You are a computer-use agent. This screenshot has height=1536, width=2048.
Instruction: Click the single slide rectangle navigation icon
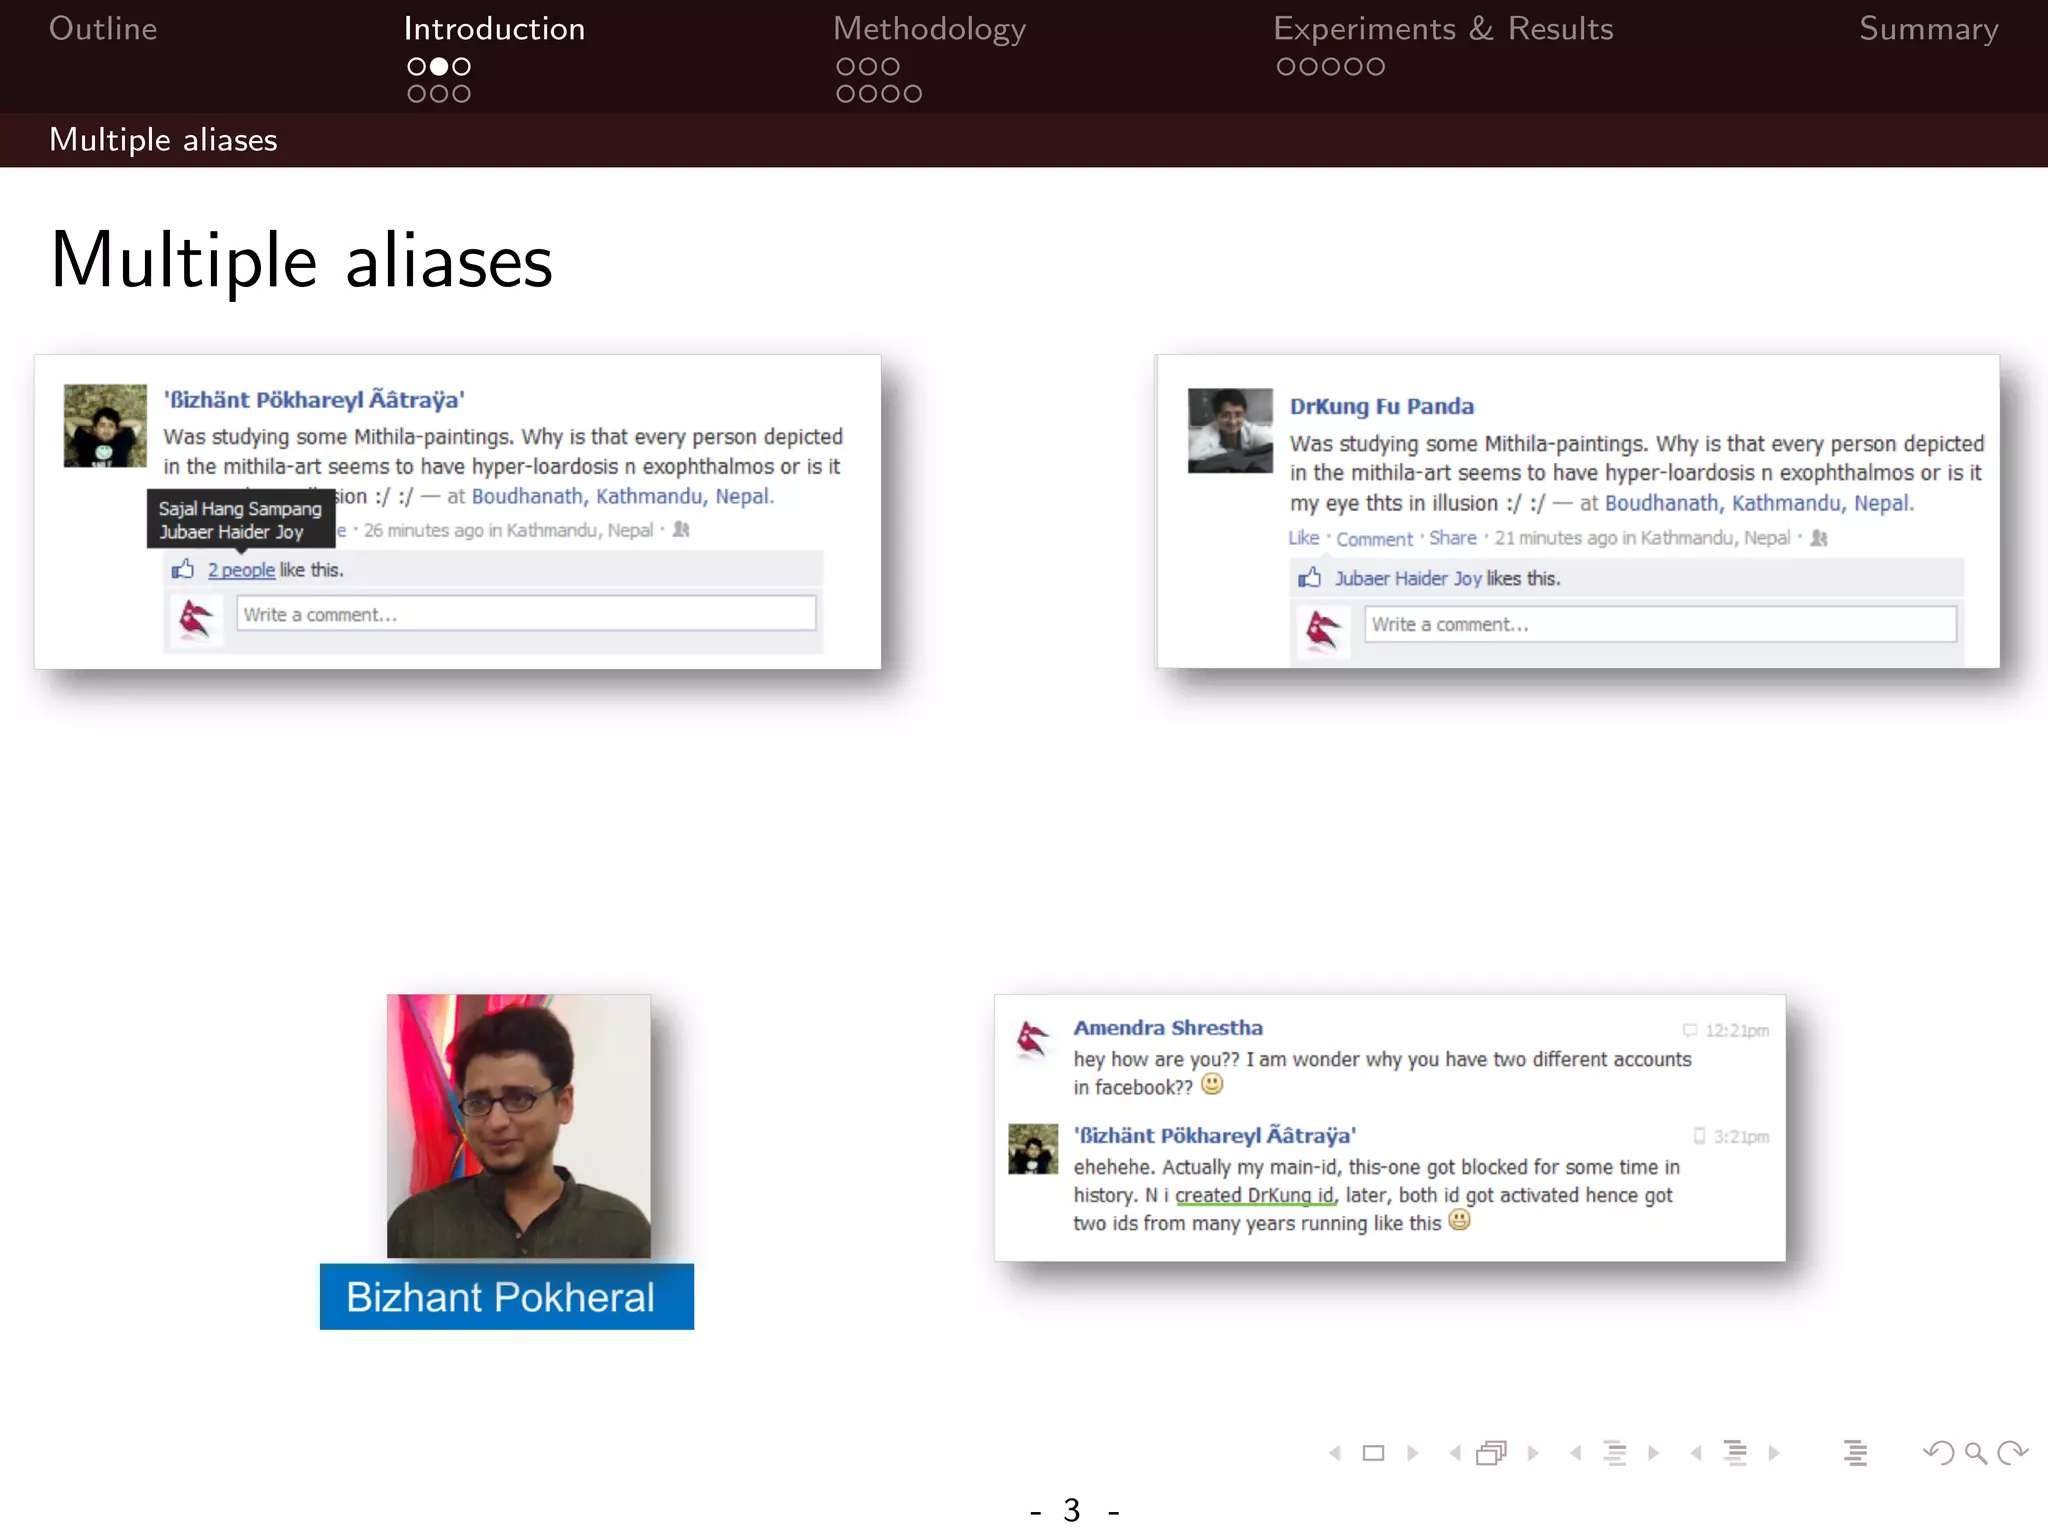coord(1373,1453)
